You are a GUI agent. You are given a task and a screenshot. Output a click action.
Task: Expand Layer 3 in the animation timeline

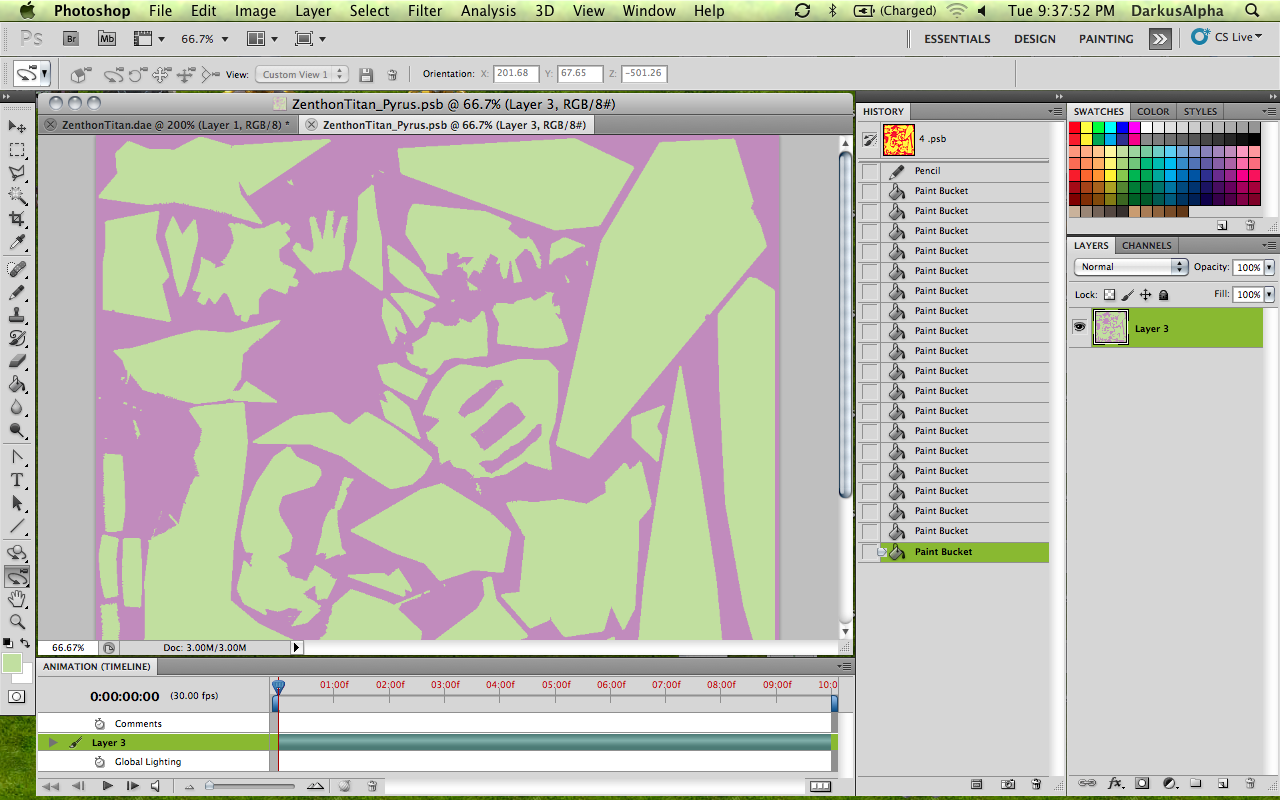click(x=53, y=743)
